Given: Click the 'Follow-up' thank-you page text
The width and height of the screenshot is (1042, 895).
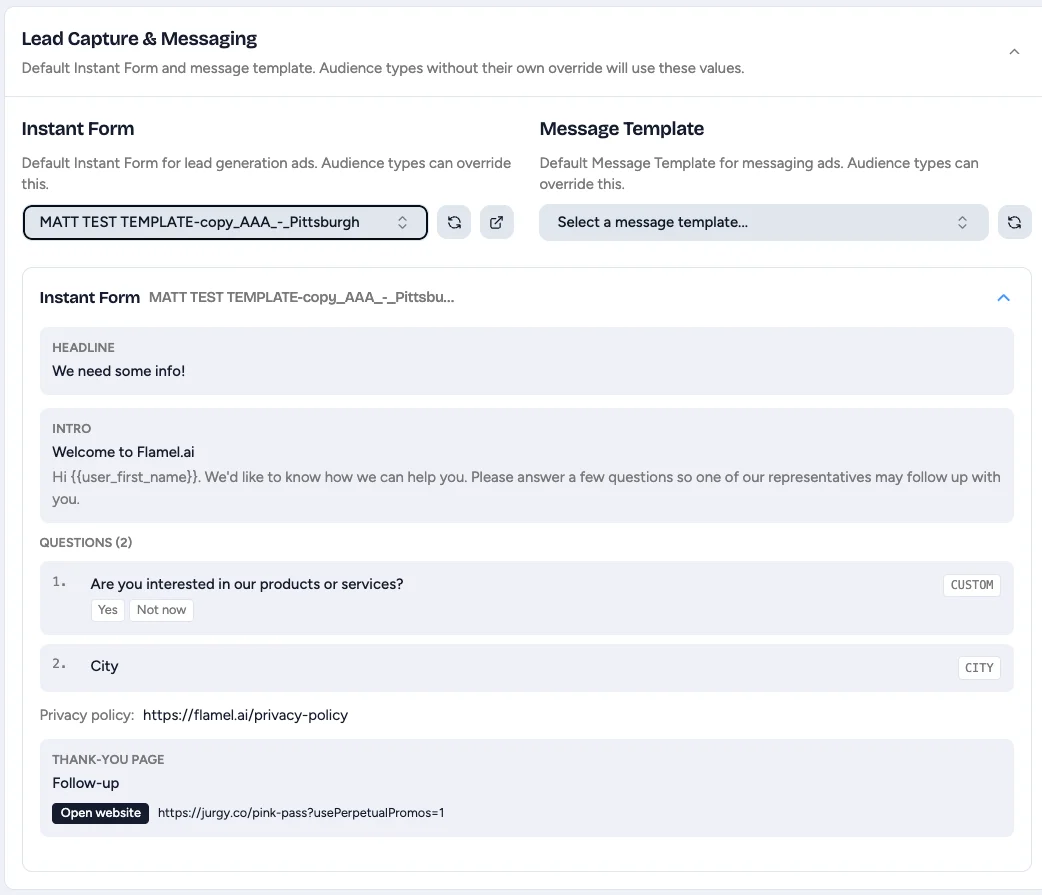Looking at the screenshot, I should tap(86, 783).
